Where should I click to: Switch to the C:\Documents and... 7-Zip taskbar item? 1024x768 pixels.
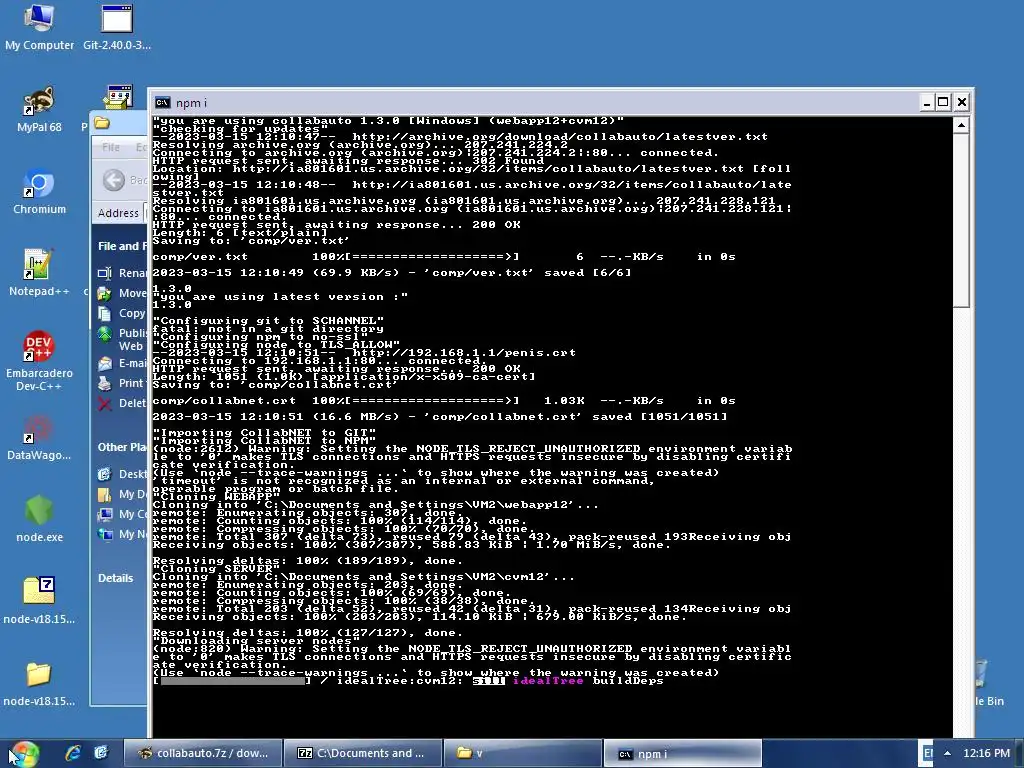pos(363,753)
